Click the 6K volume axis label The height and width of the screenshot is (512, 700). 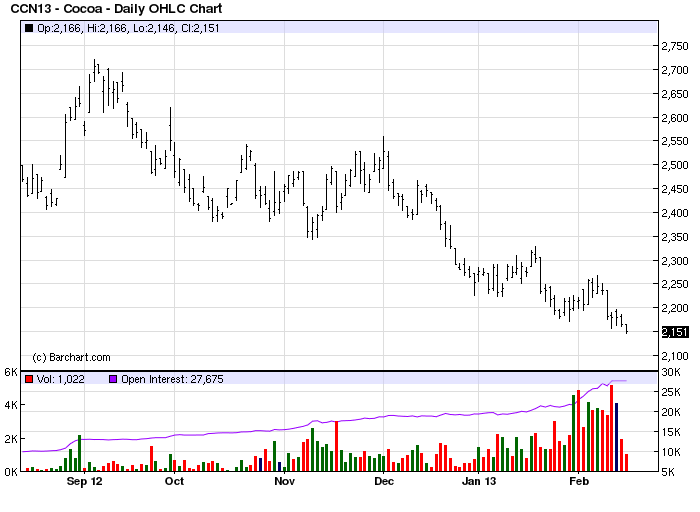click(11, 372)
